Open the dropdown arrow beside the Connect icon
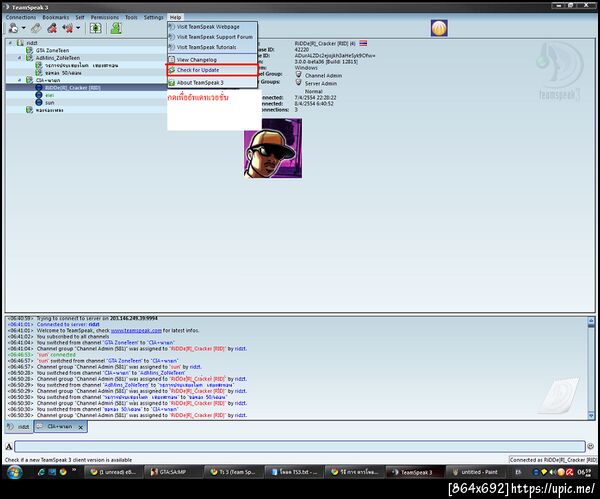This screenshot has height=499, width=600. (x=23, y=28)
